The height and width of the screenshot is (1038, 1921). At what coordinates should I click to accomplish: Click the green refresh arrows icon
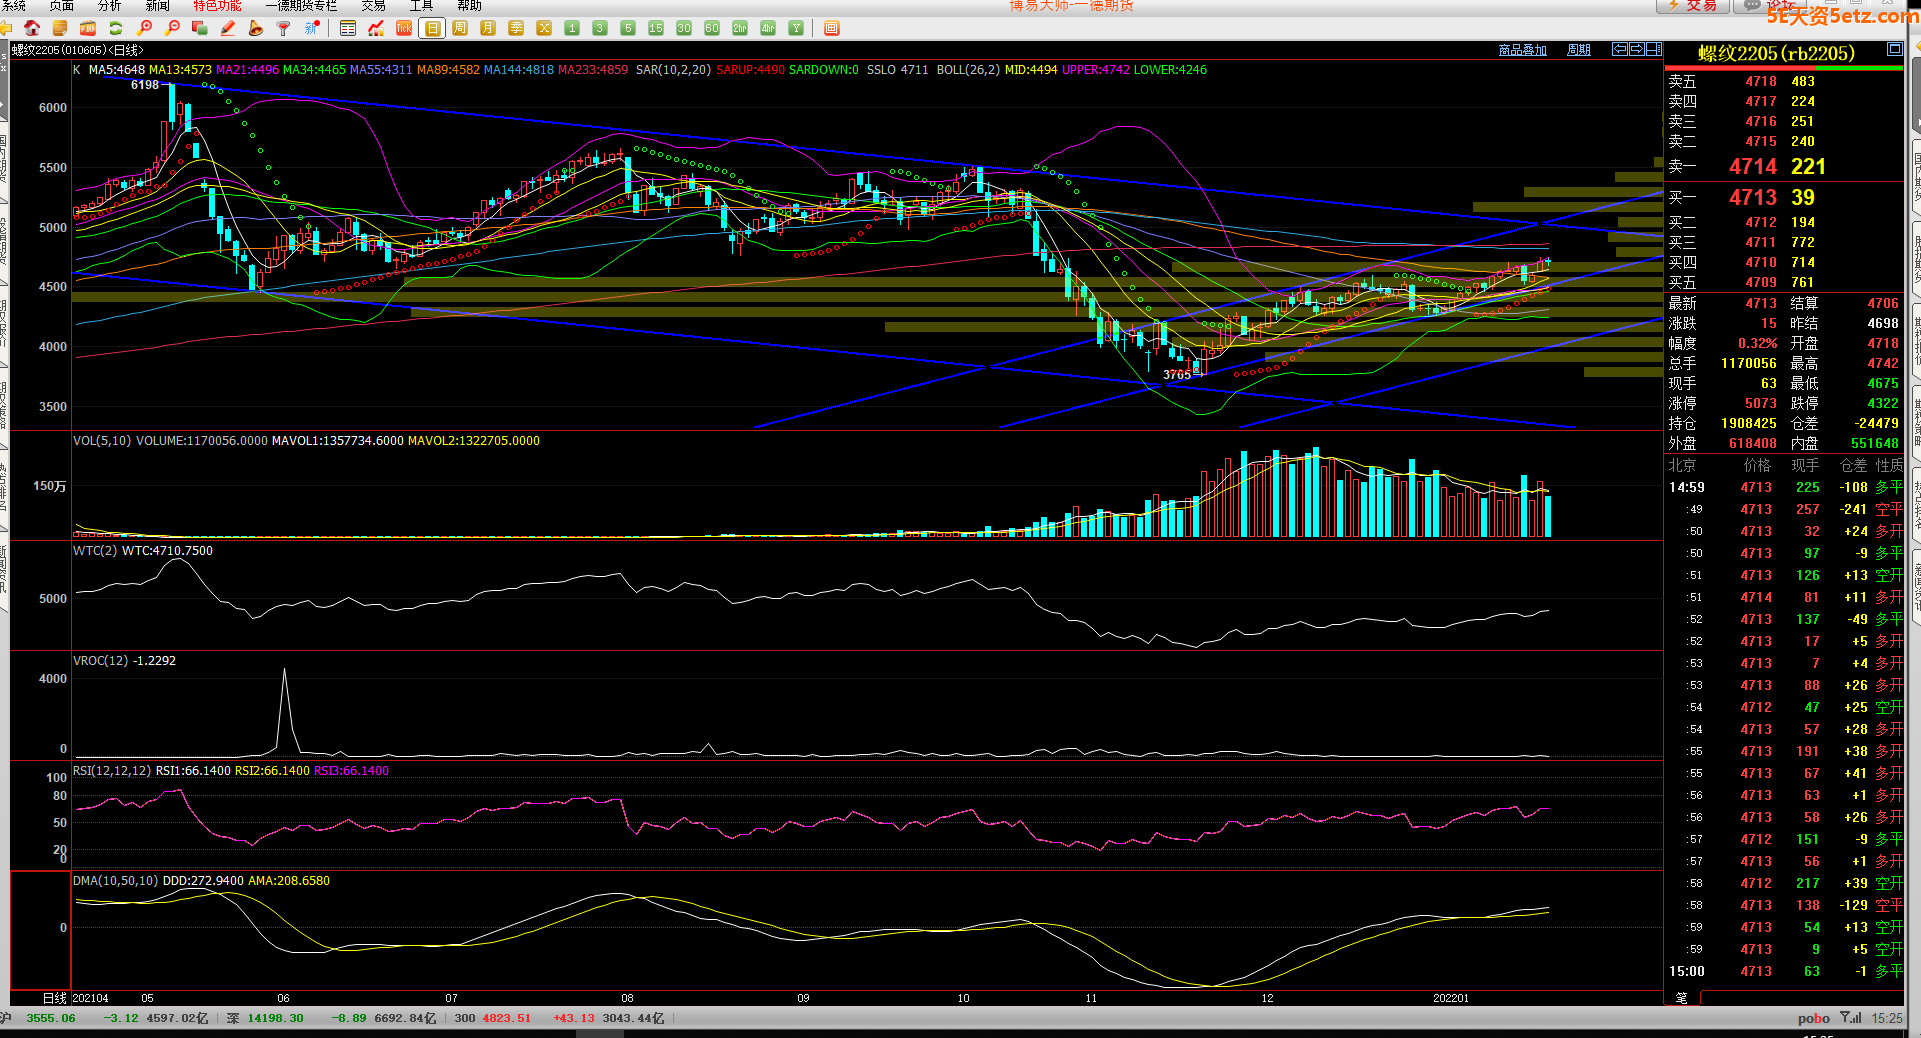(x=116, y=28)
